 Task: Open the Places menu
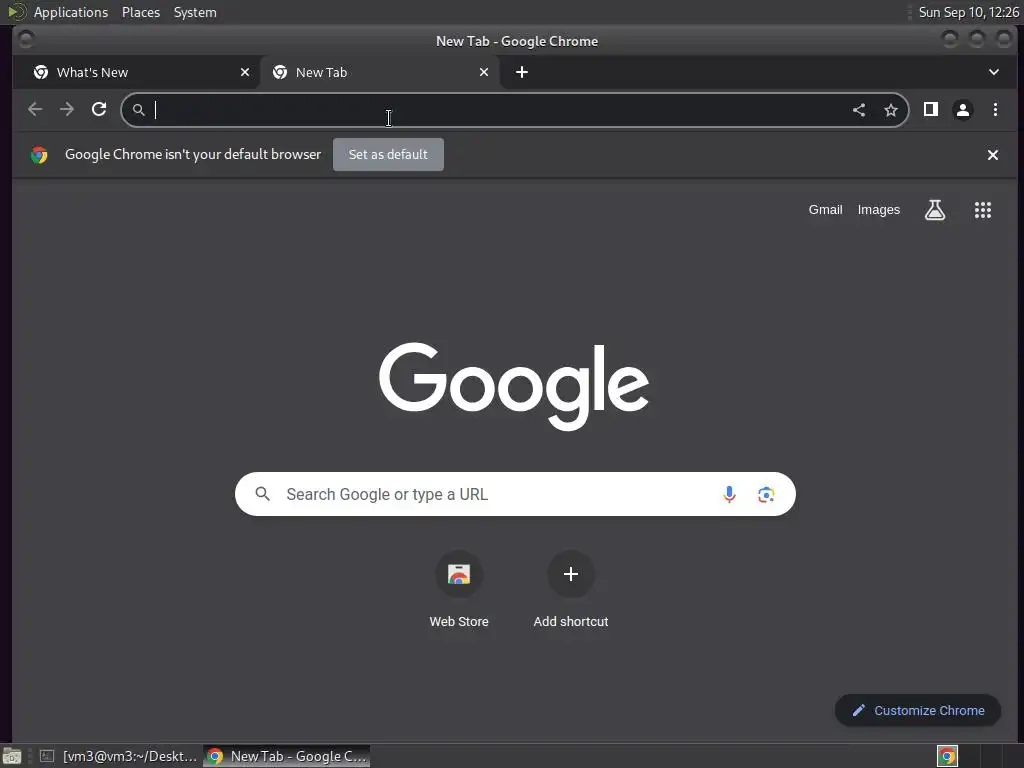[x=141, y=12]
